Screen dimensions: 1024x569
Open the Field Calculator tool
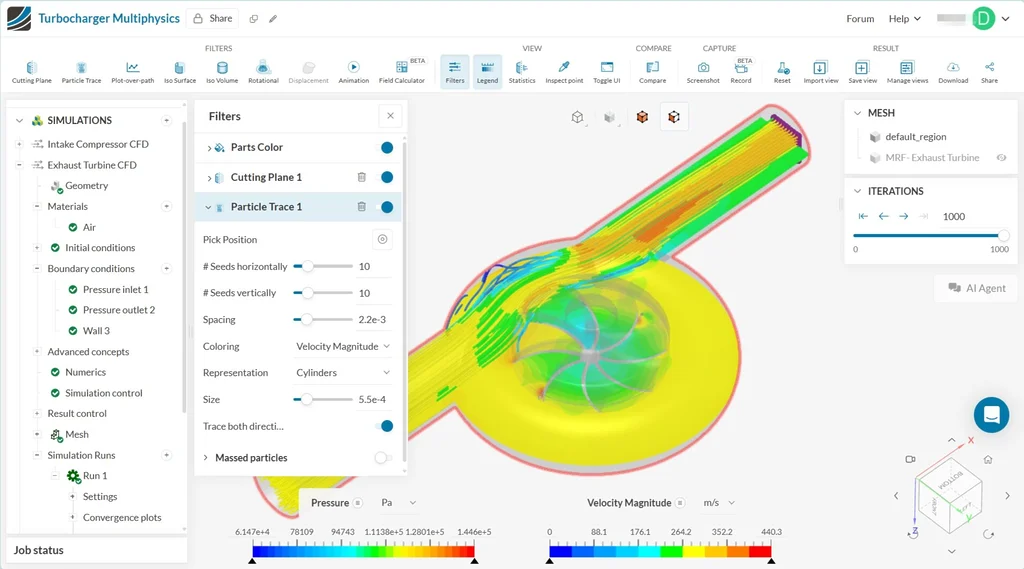pos(401,71)
